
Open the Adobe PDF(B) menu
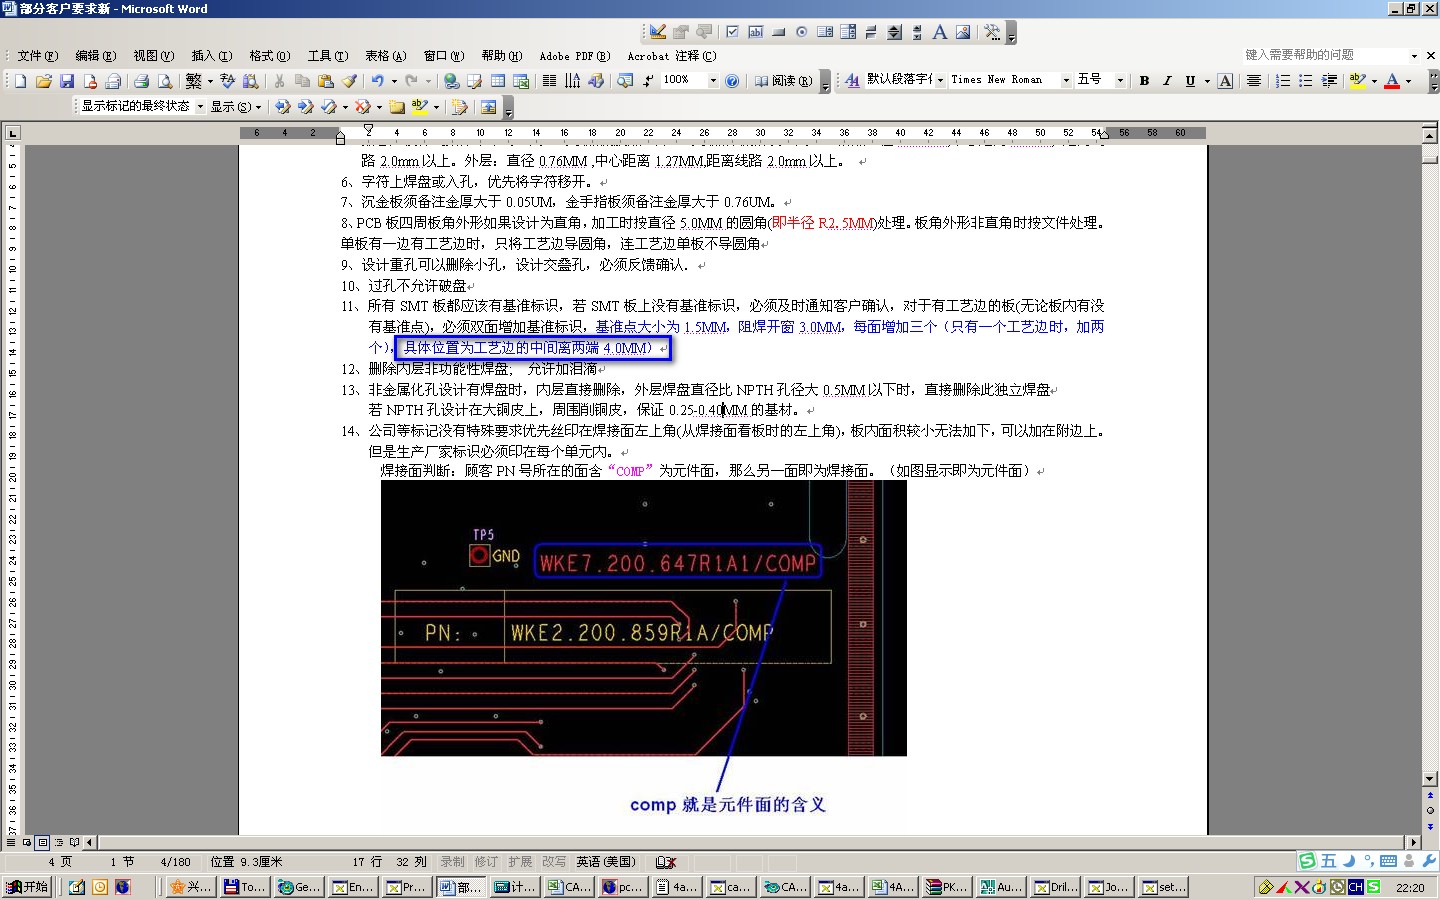point(575,56)
